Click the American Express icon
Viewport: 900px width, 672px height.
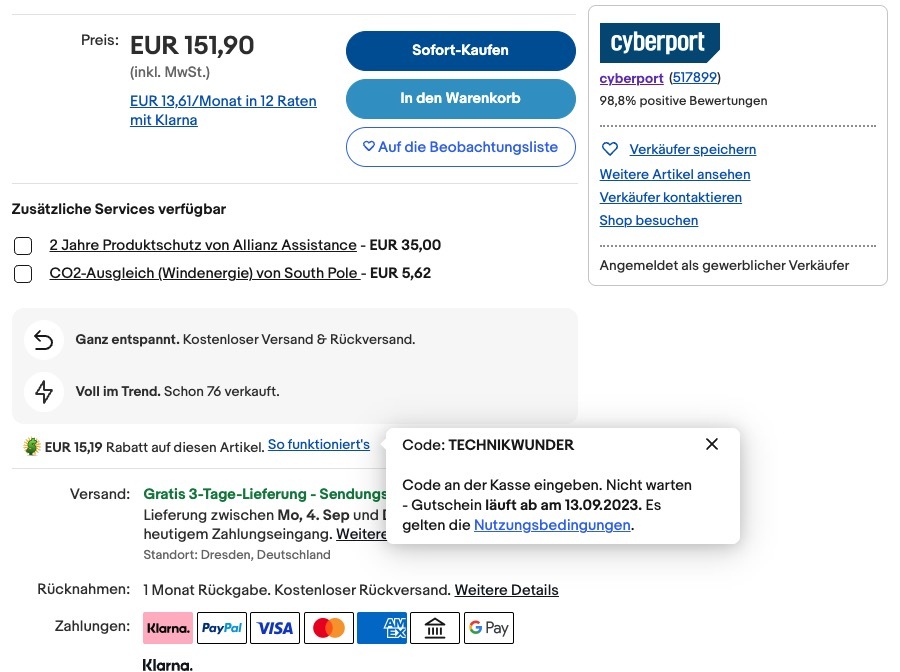pyautogui.click(x=382, y=628)
